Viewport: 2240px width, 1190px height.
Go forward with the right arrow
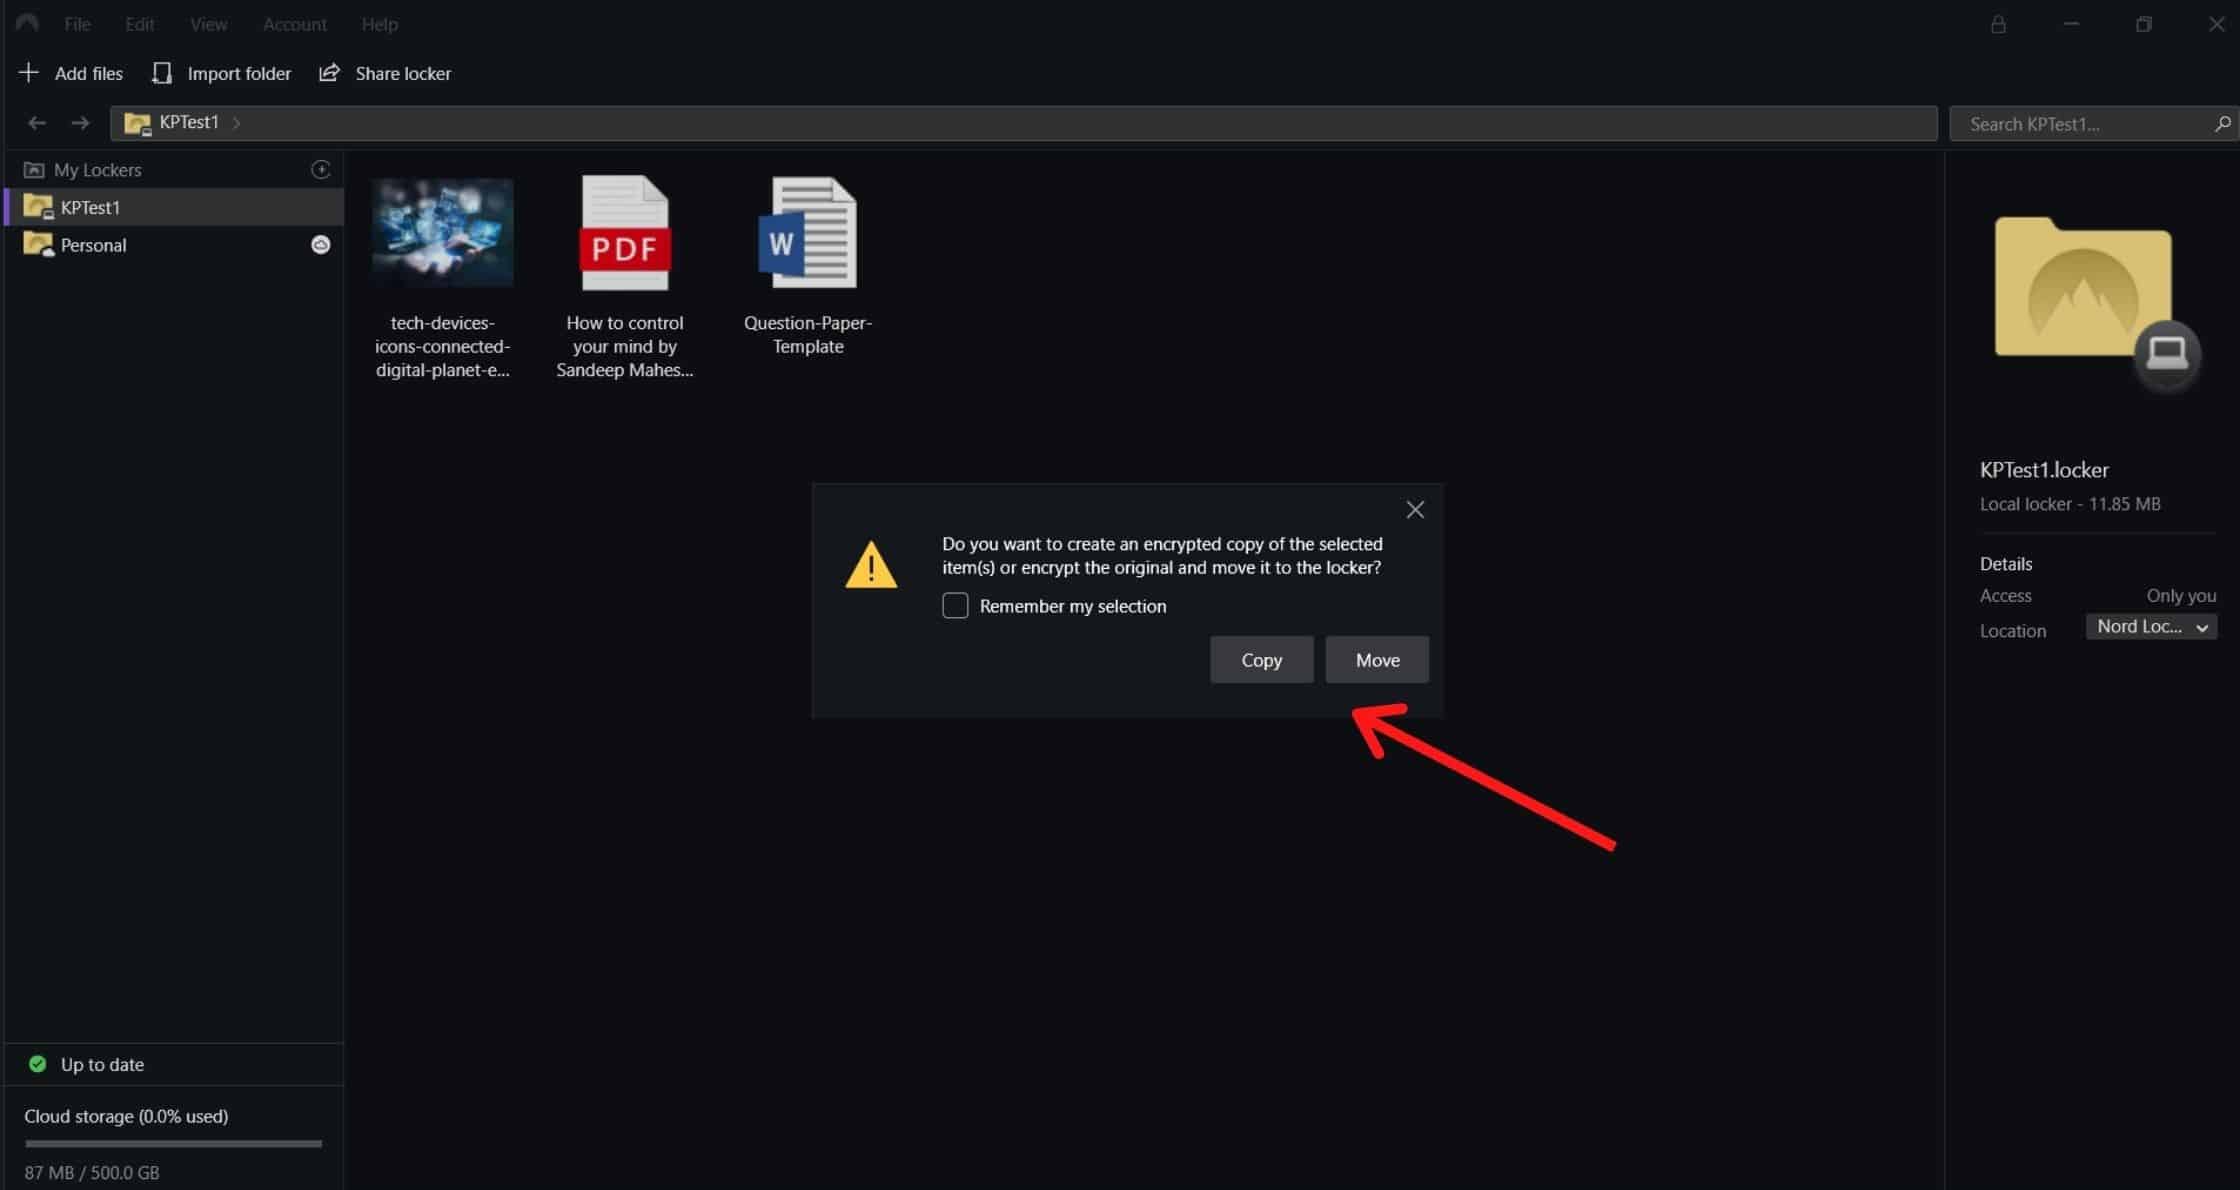click(x=81, y=123)
